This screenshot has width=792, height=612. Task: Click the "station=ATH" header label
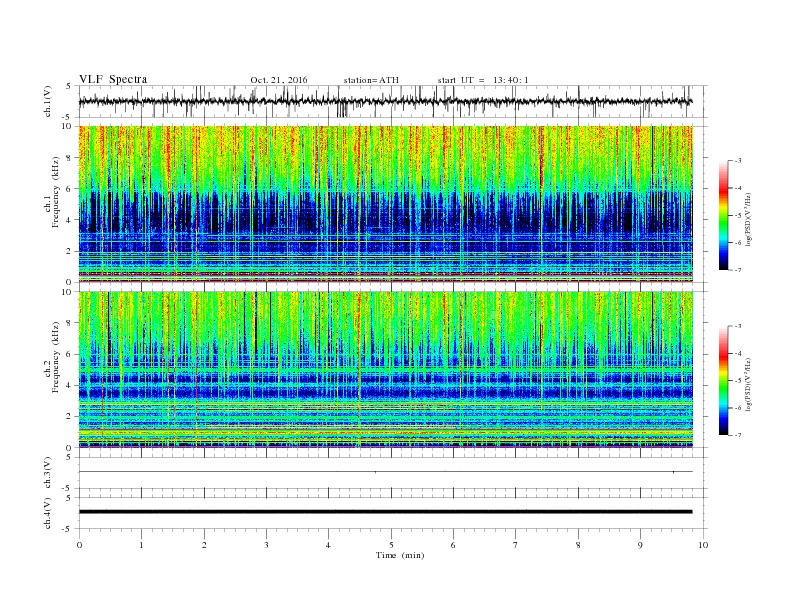371,80
